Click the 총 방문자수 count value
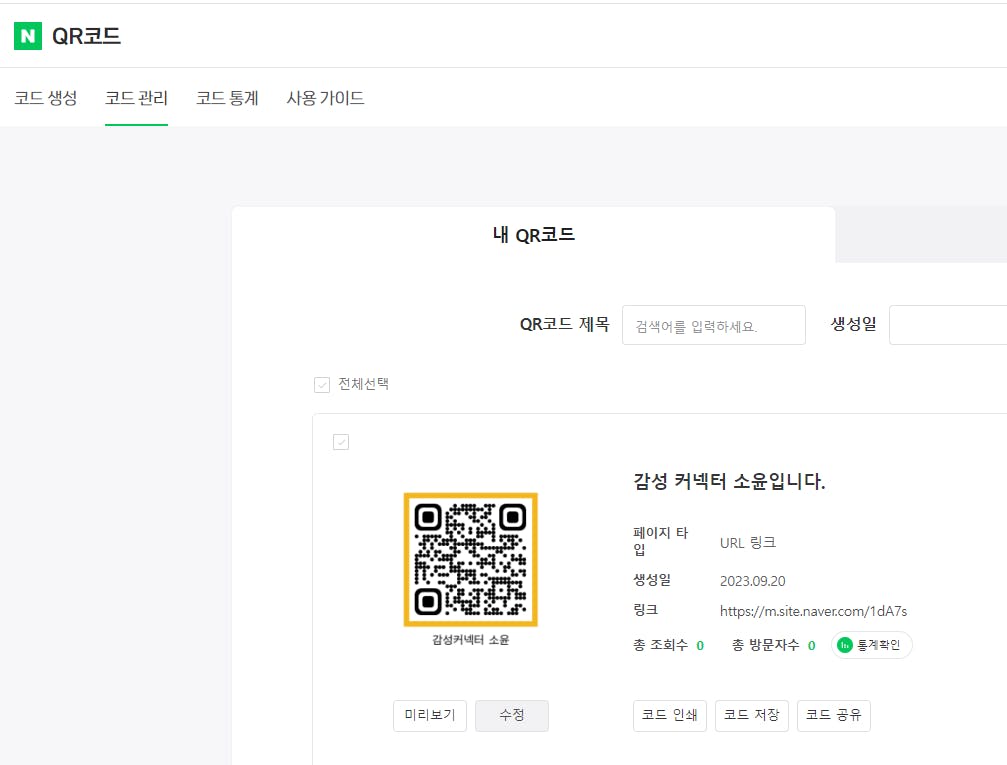 coord(812,646)
